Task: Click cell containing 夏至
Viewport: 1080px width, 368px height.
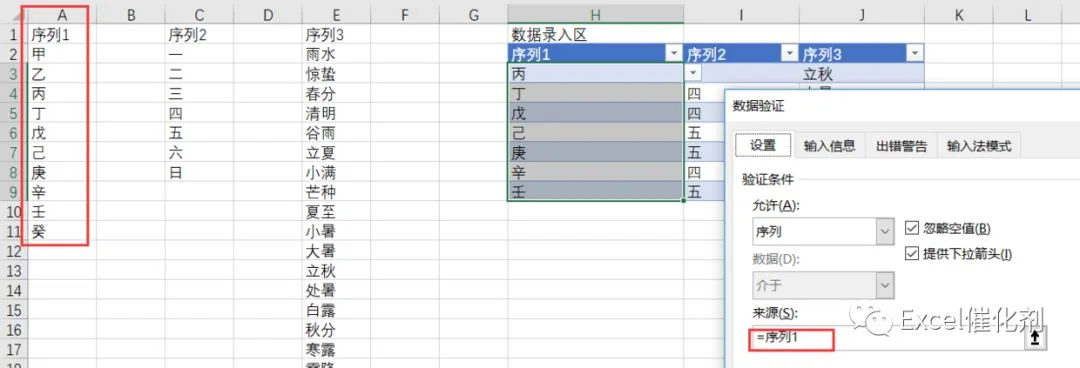Action: point(336,212)
